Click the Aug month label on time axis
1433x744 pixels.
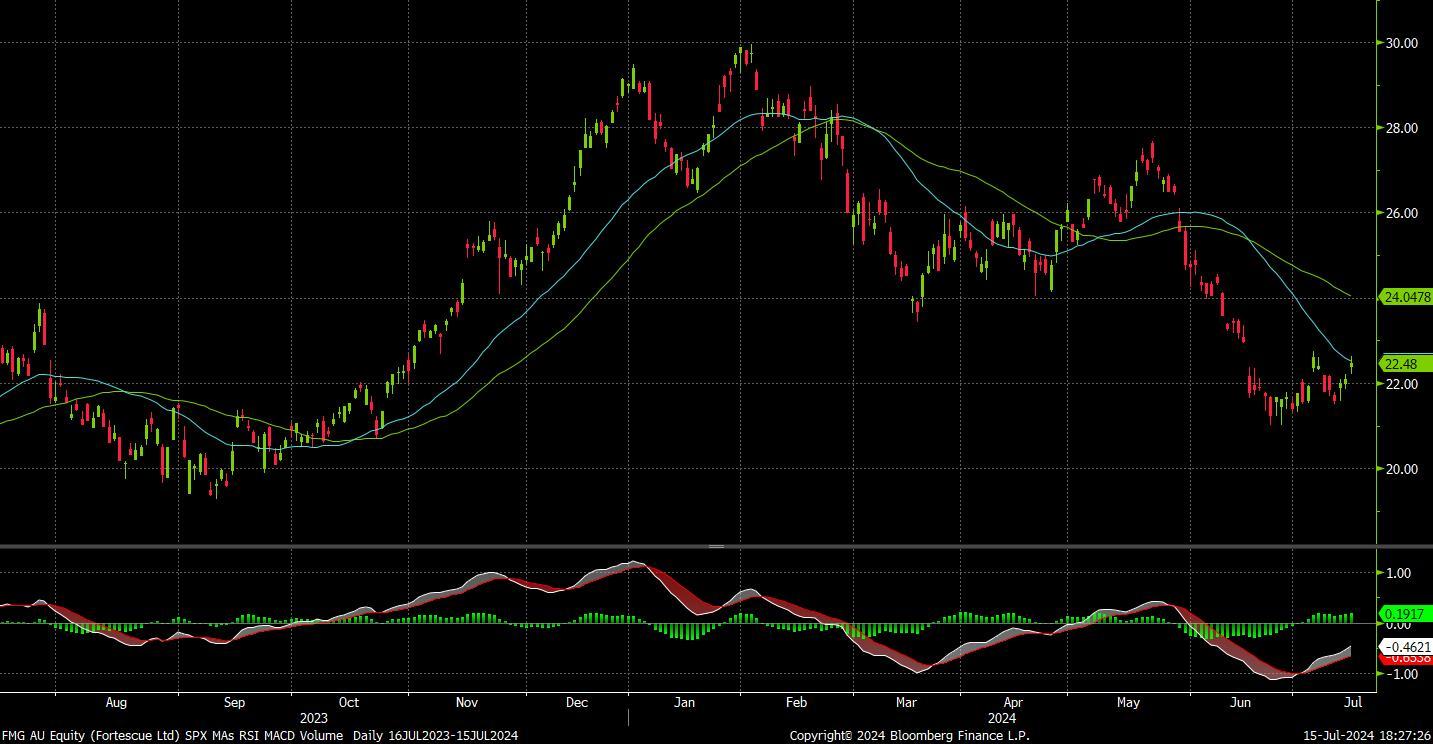tap(116, 703)
